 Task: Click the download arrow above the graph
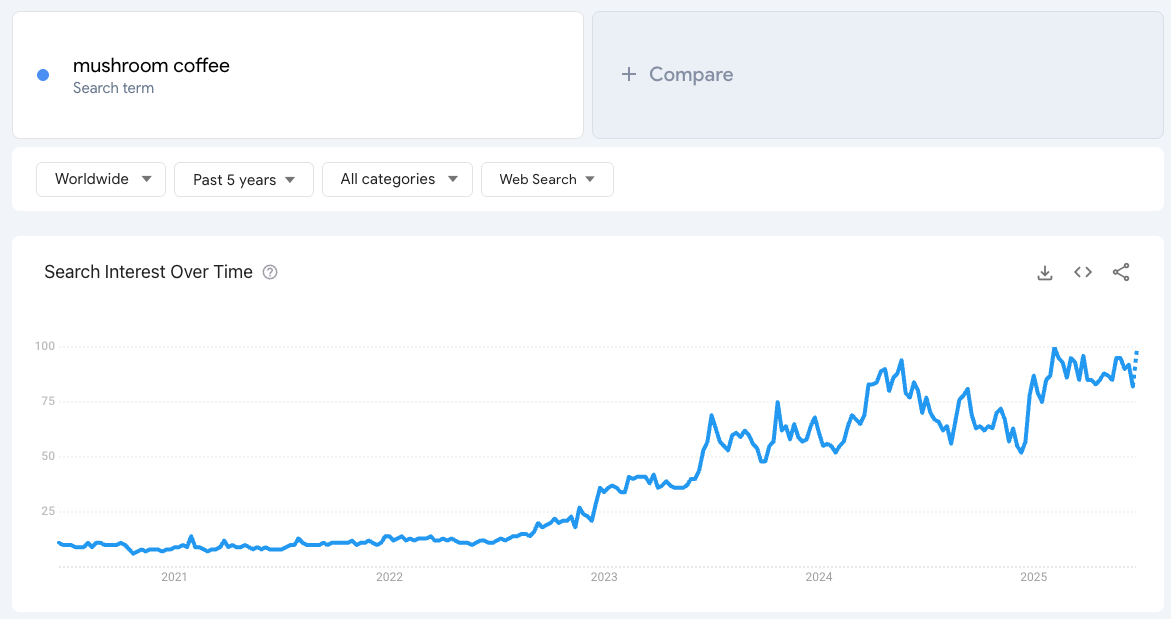coord(1044,272)
